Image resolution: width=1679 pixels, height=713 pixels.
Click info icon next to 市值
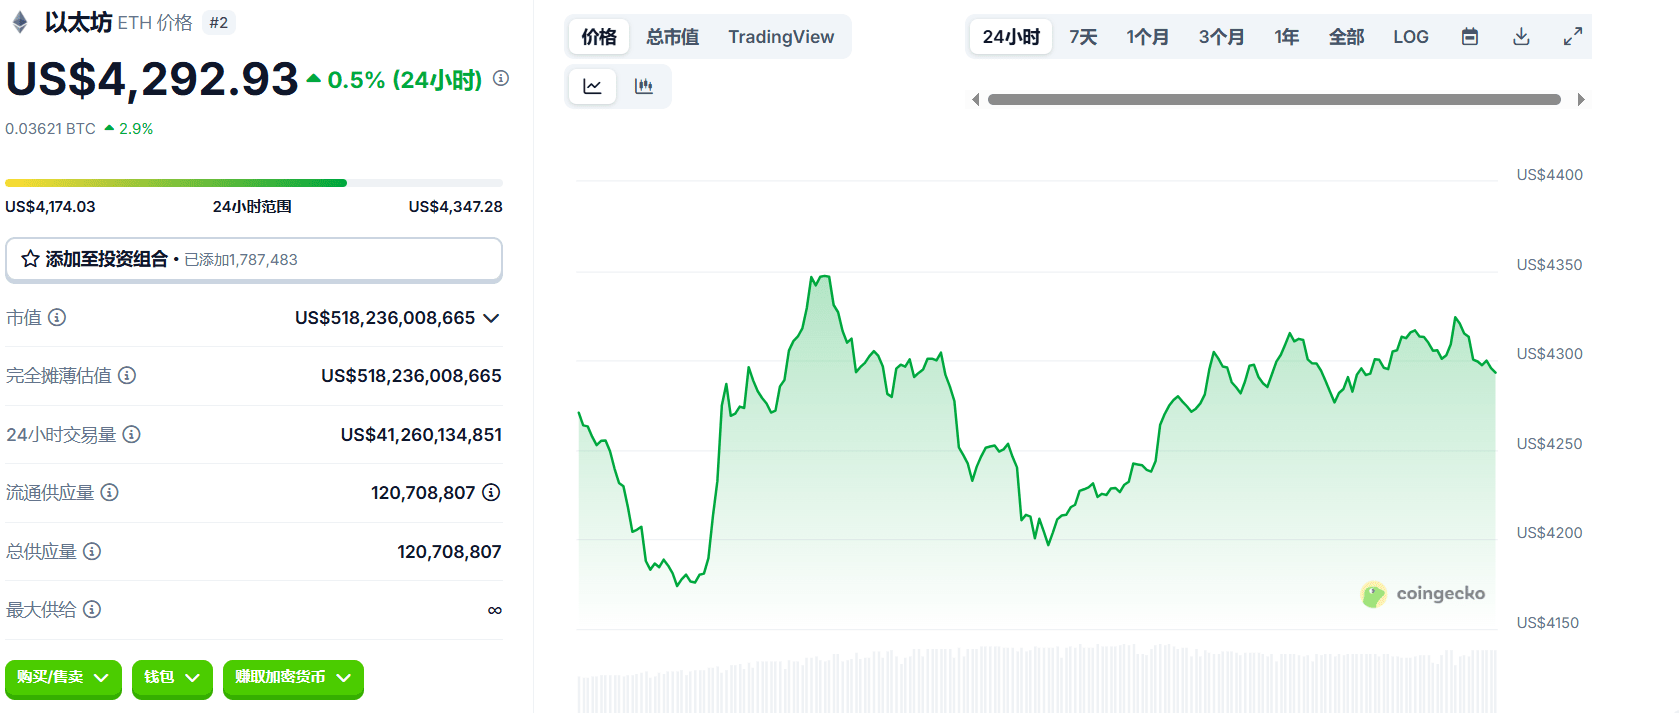pyautogui.click(x=57, y=317)
